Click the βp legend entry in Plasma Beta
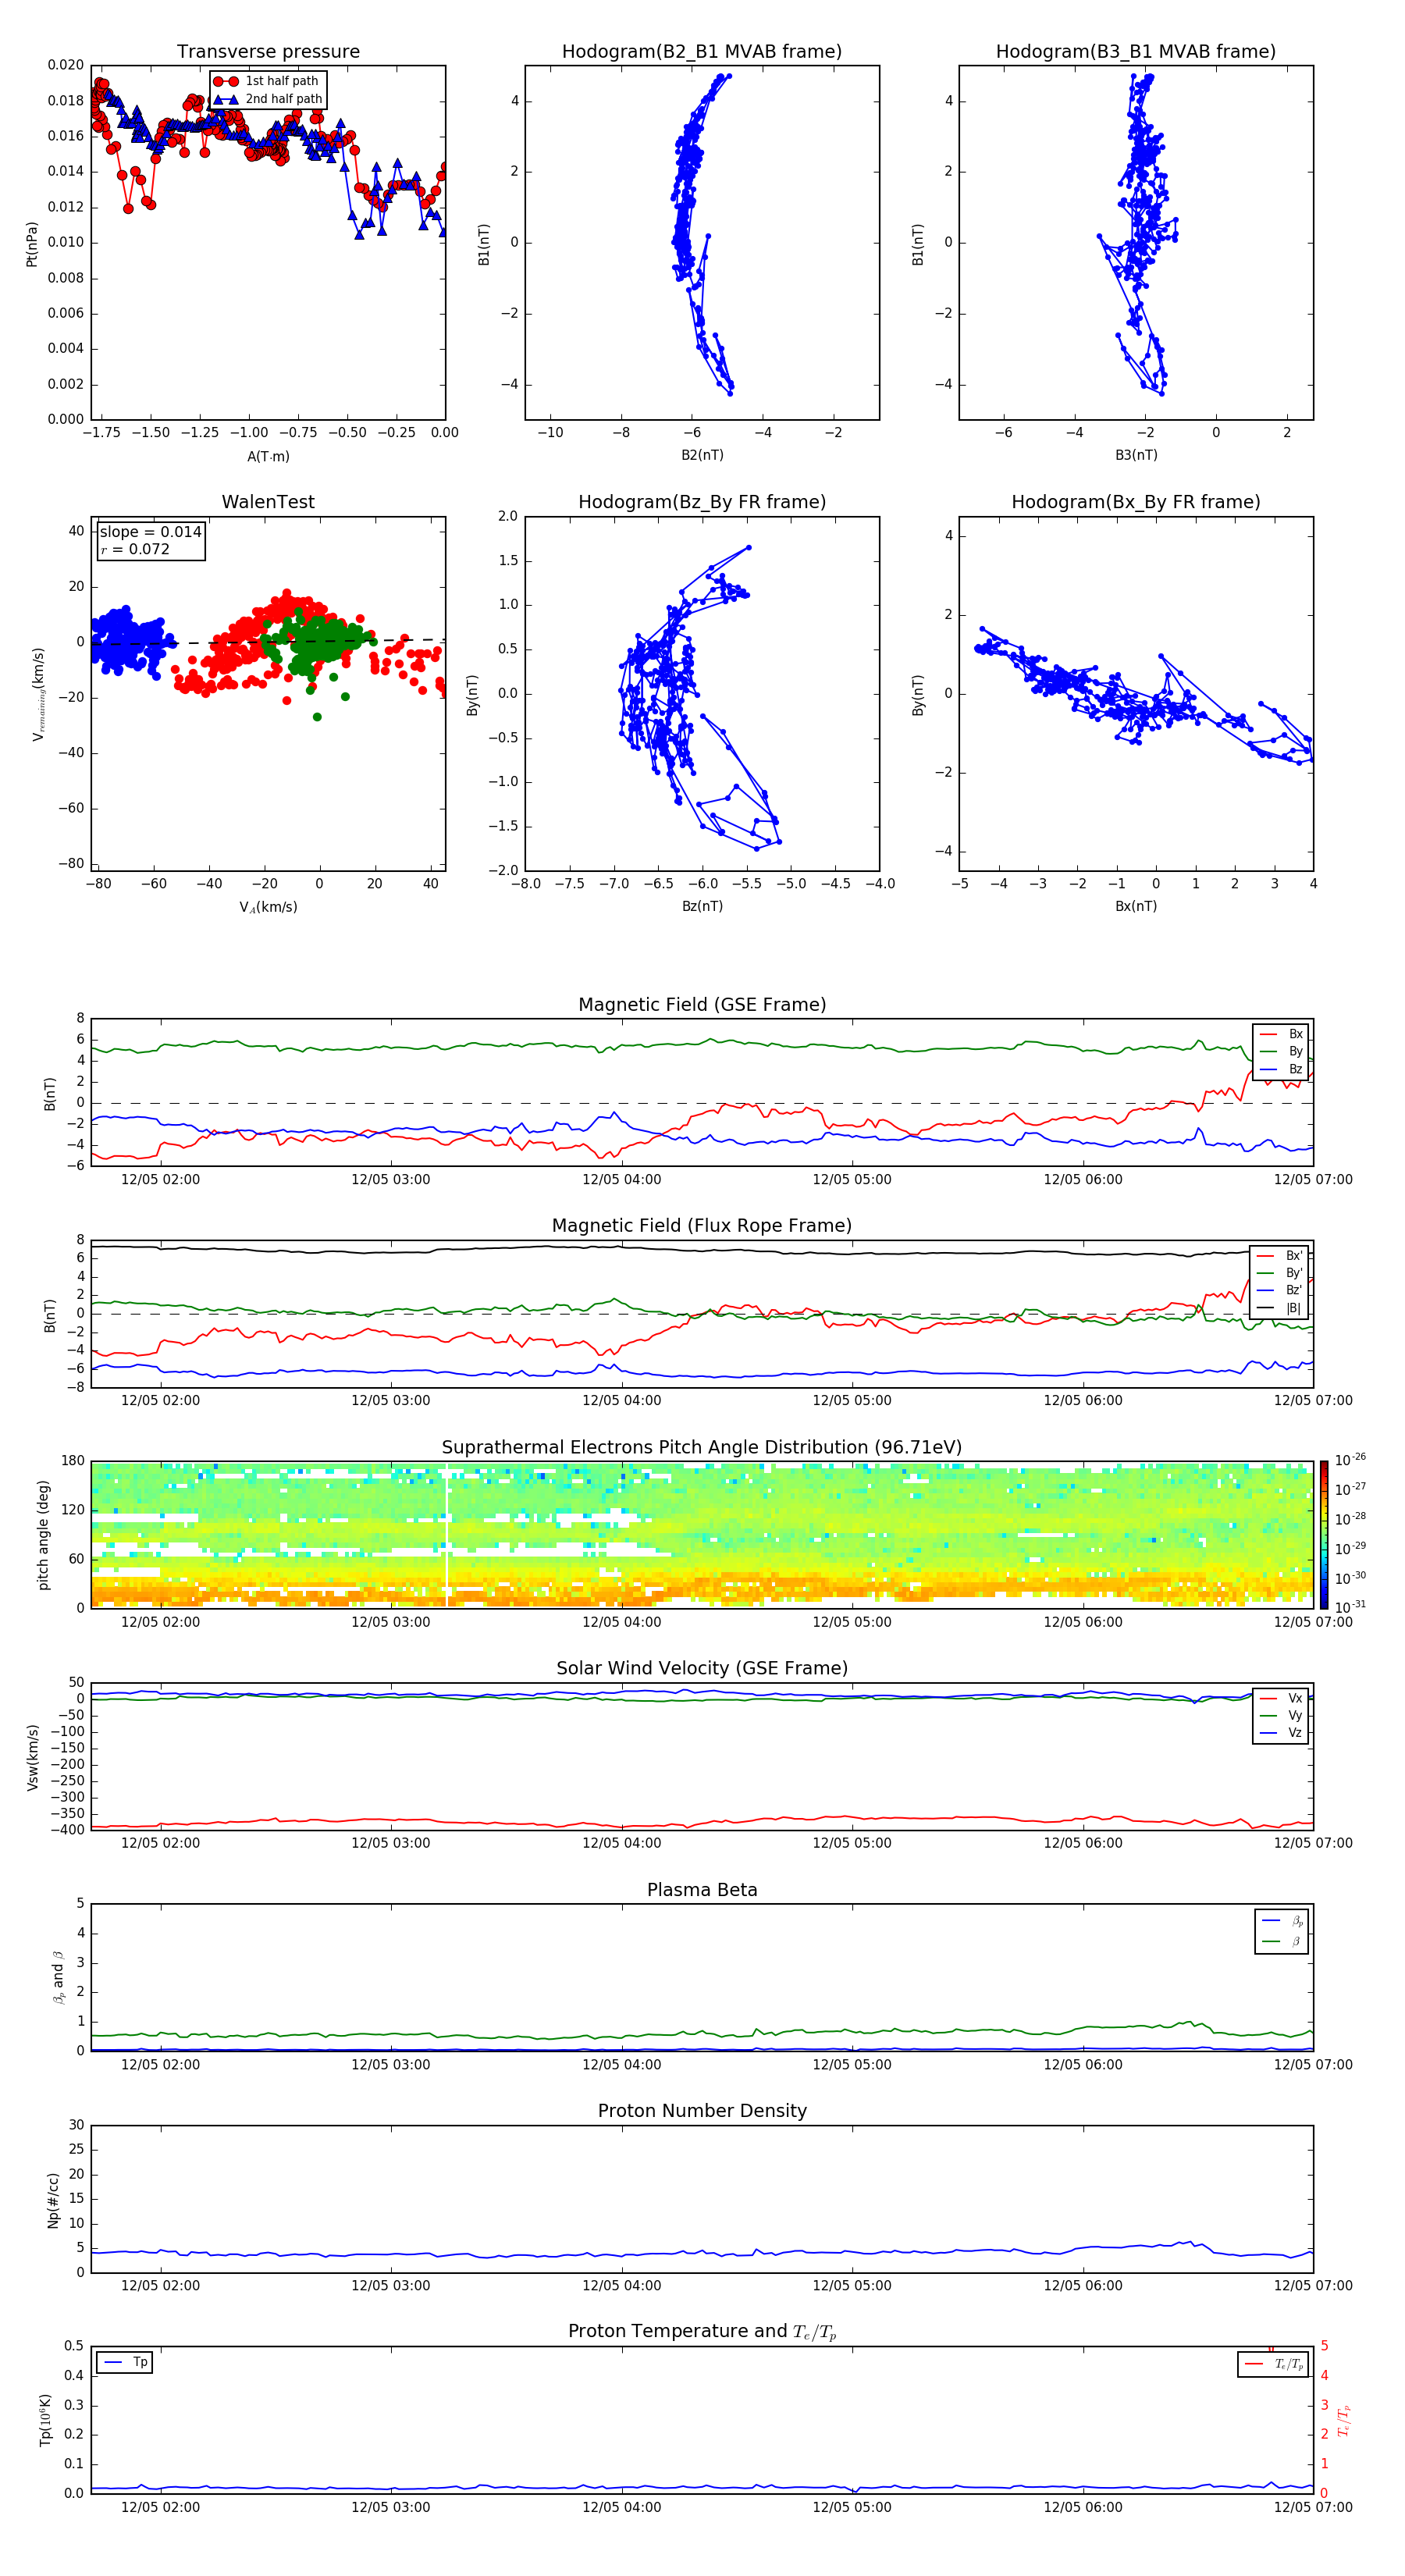This screenshot has height=2576, width=1405. (x=1282, y=1921)
